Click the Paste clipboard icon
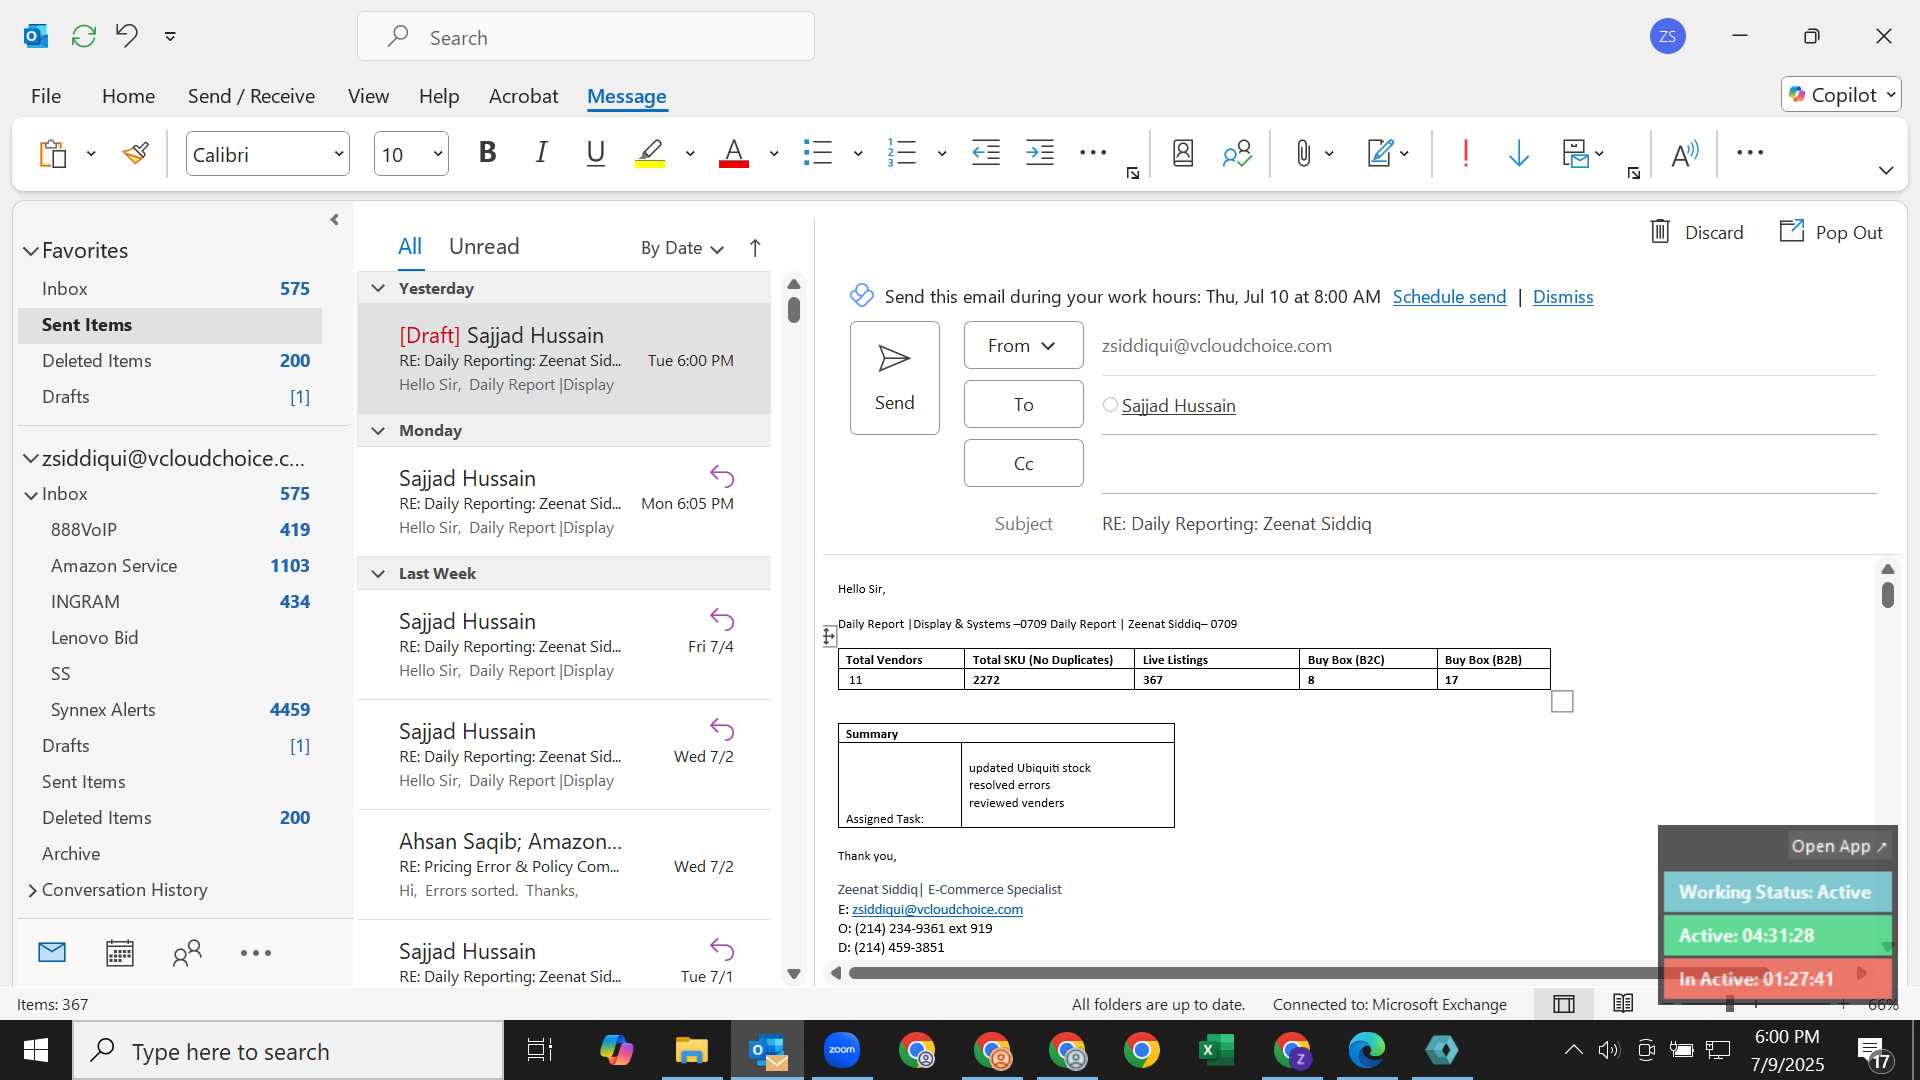The height and width of the screenshot is (1080, 1920). click(x=53, y=154)
